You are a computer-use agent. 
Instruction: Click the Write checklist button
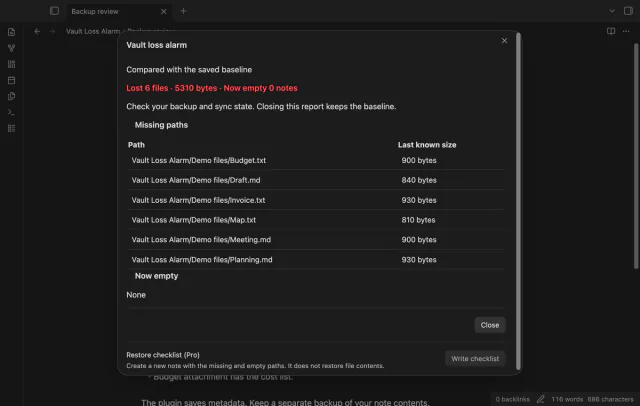pos(475,359)
